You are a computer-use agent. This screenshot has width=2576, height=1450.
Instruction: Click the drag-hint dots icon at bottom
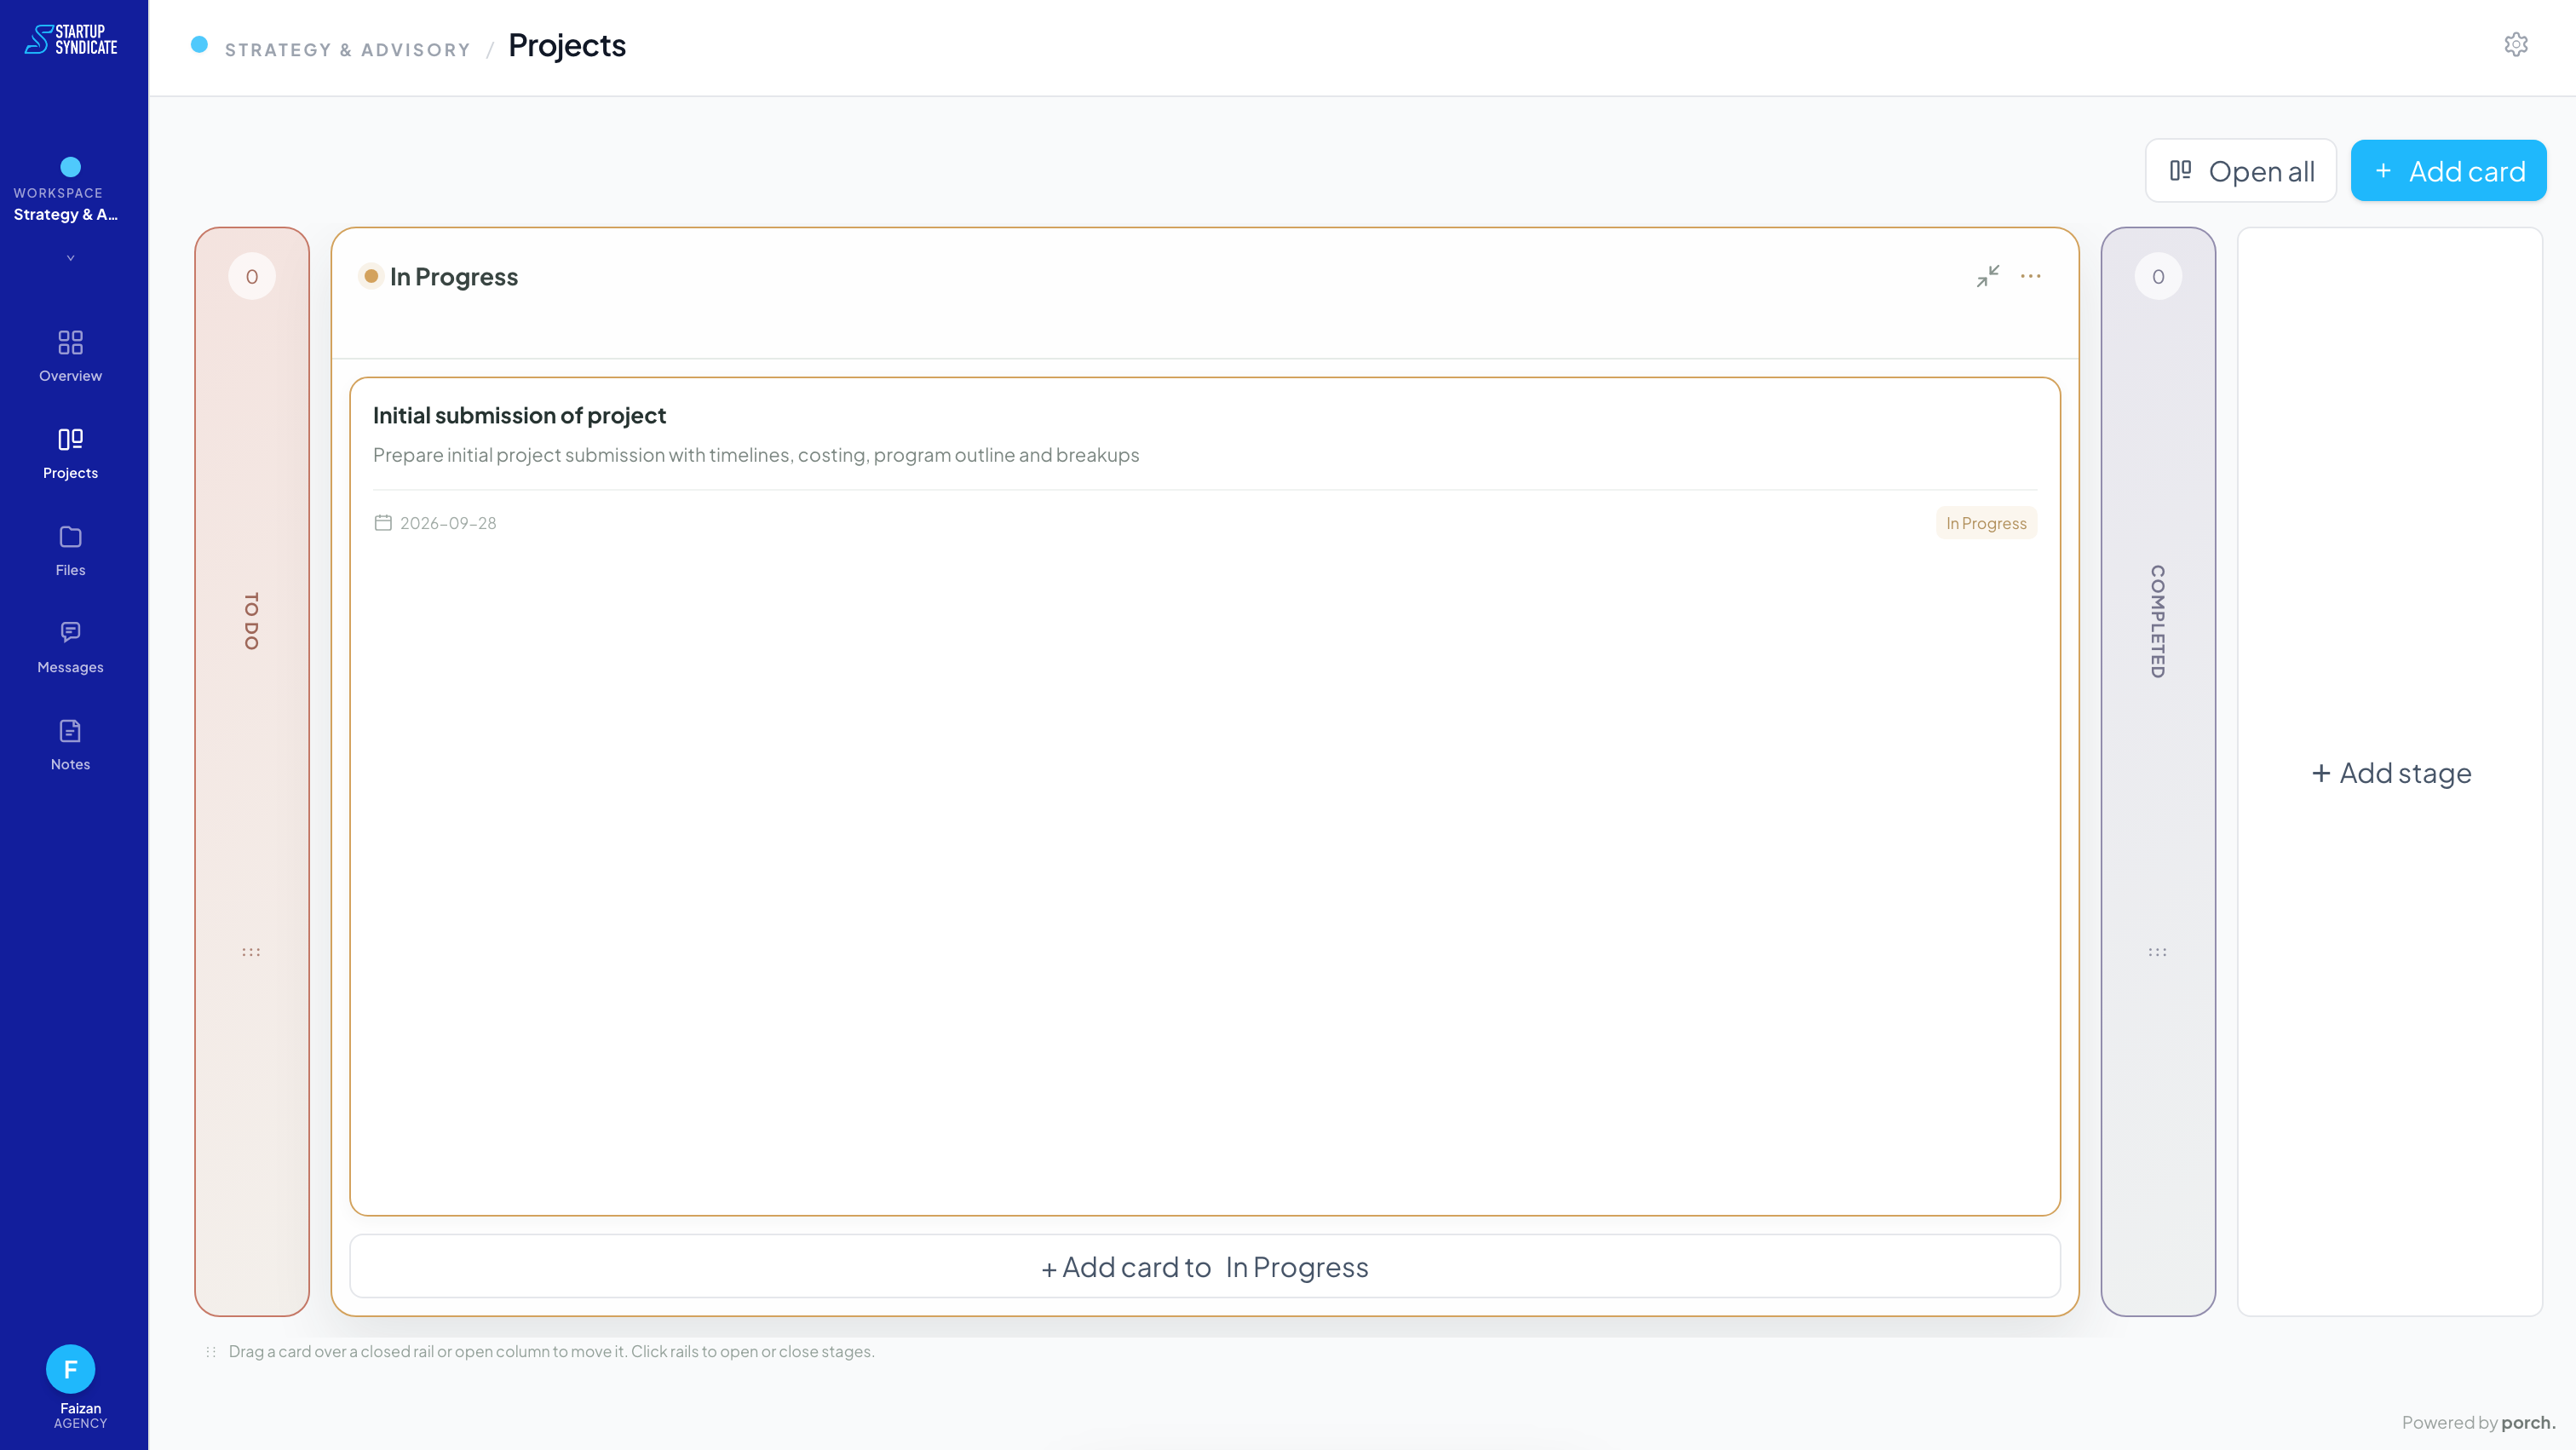(211, 1351)
